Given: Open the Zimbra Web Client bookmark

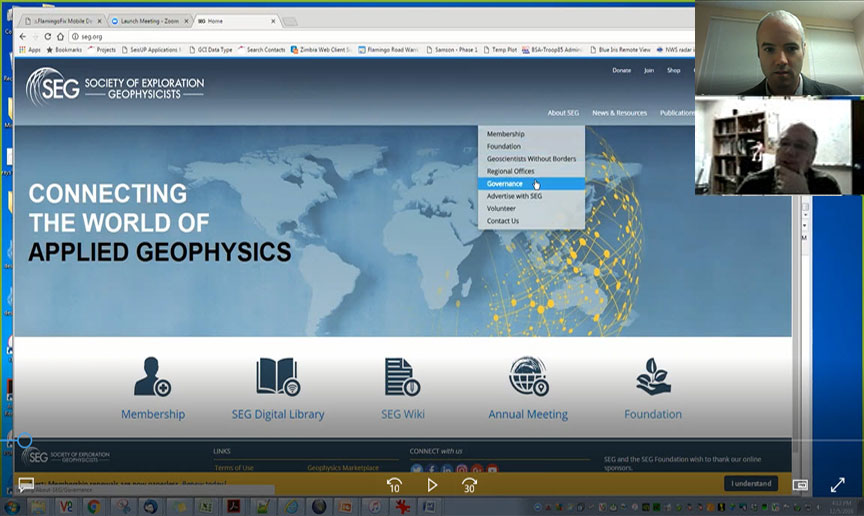Looking at the screenshot, I should click(x=321, y=50).
